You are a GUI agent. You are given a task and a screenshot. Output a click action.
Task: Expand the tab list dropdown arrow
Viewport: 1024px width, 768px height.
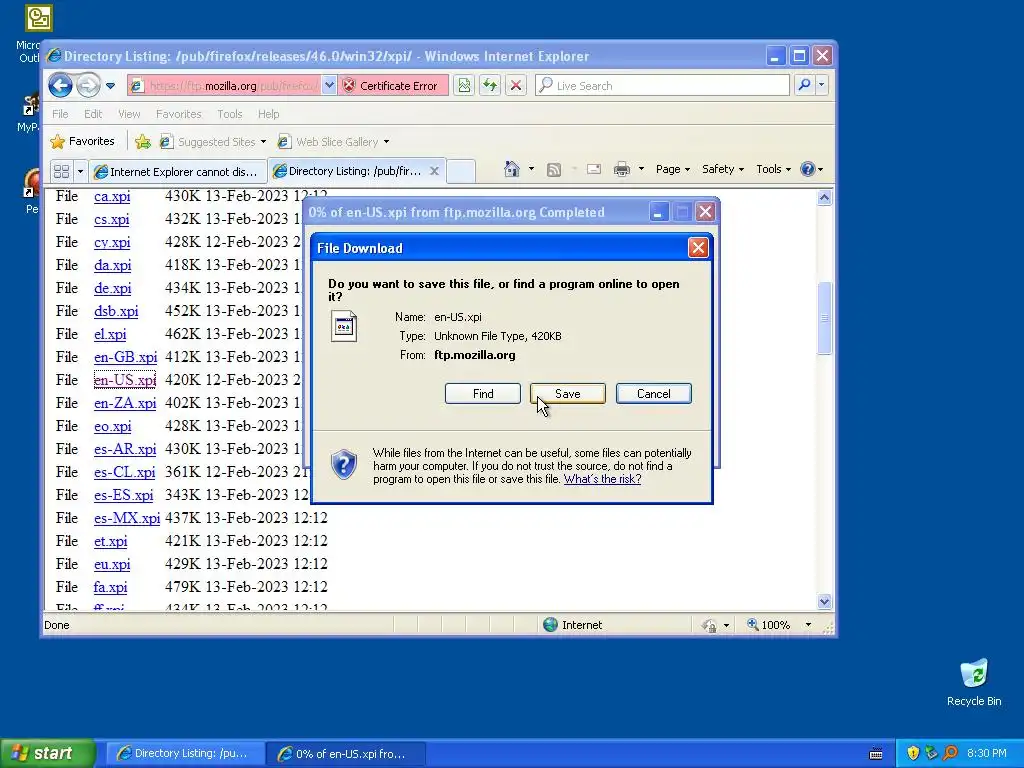pos(80,171)
